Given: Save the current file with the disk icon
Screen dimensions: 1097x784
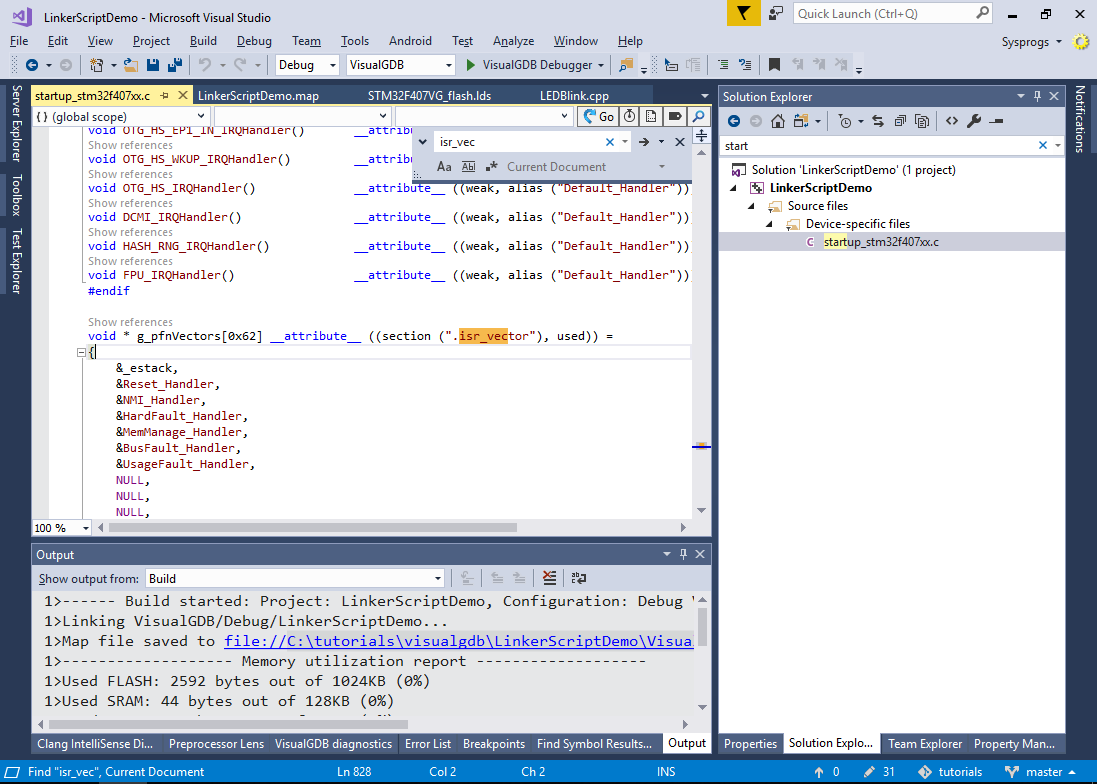Looking at the screenshot, I should (x=153, y=65).
